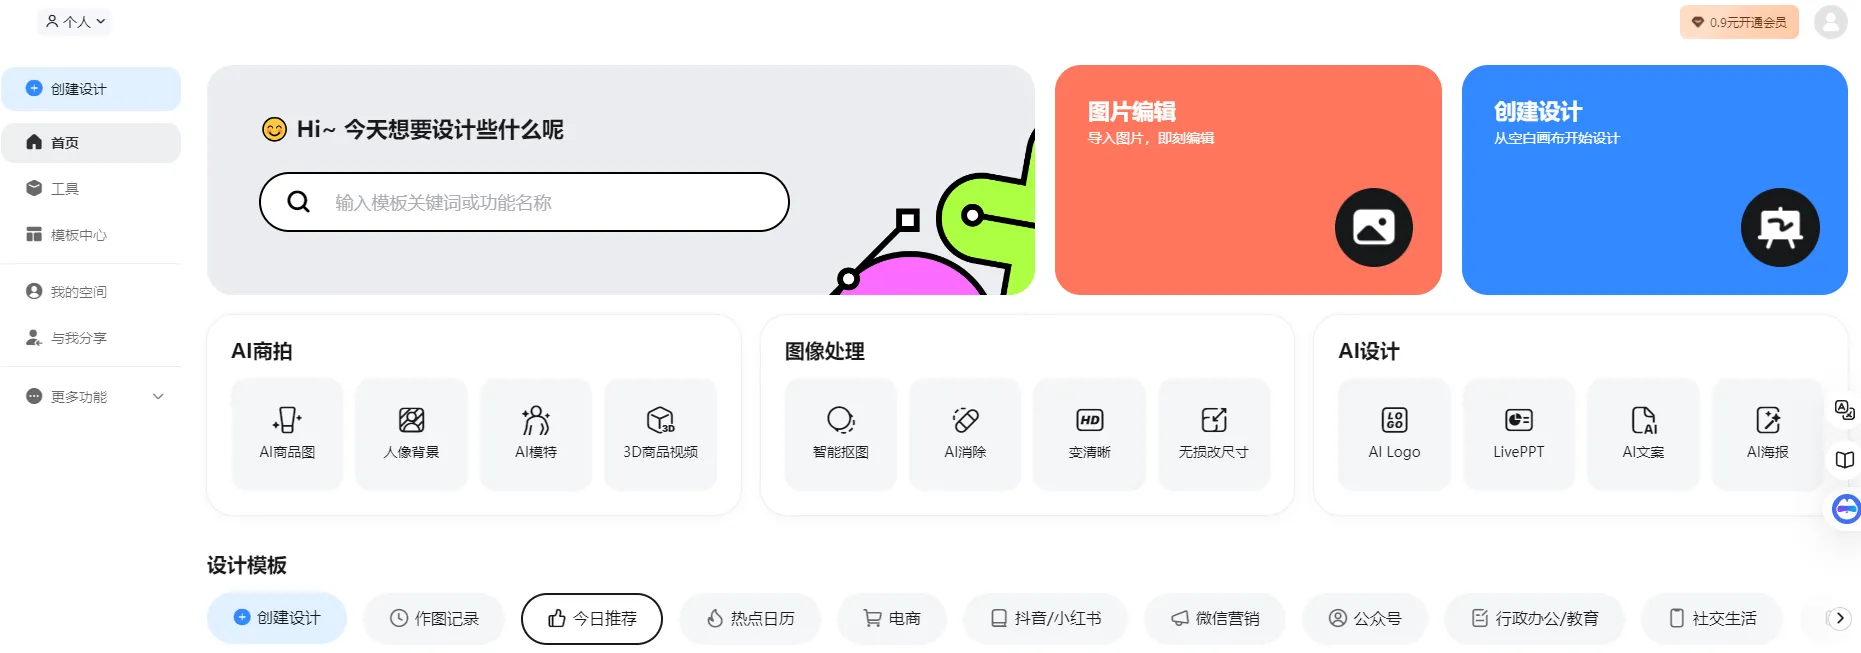1861x653 pixels.
Task: Open the orange 图片编辑 card
Action: click(x=1248, y=180)
